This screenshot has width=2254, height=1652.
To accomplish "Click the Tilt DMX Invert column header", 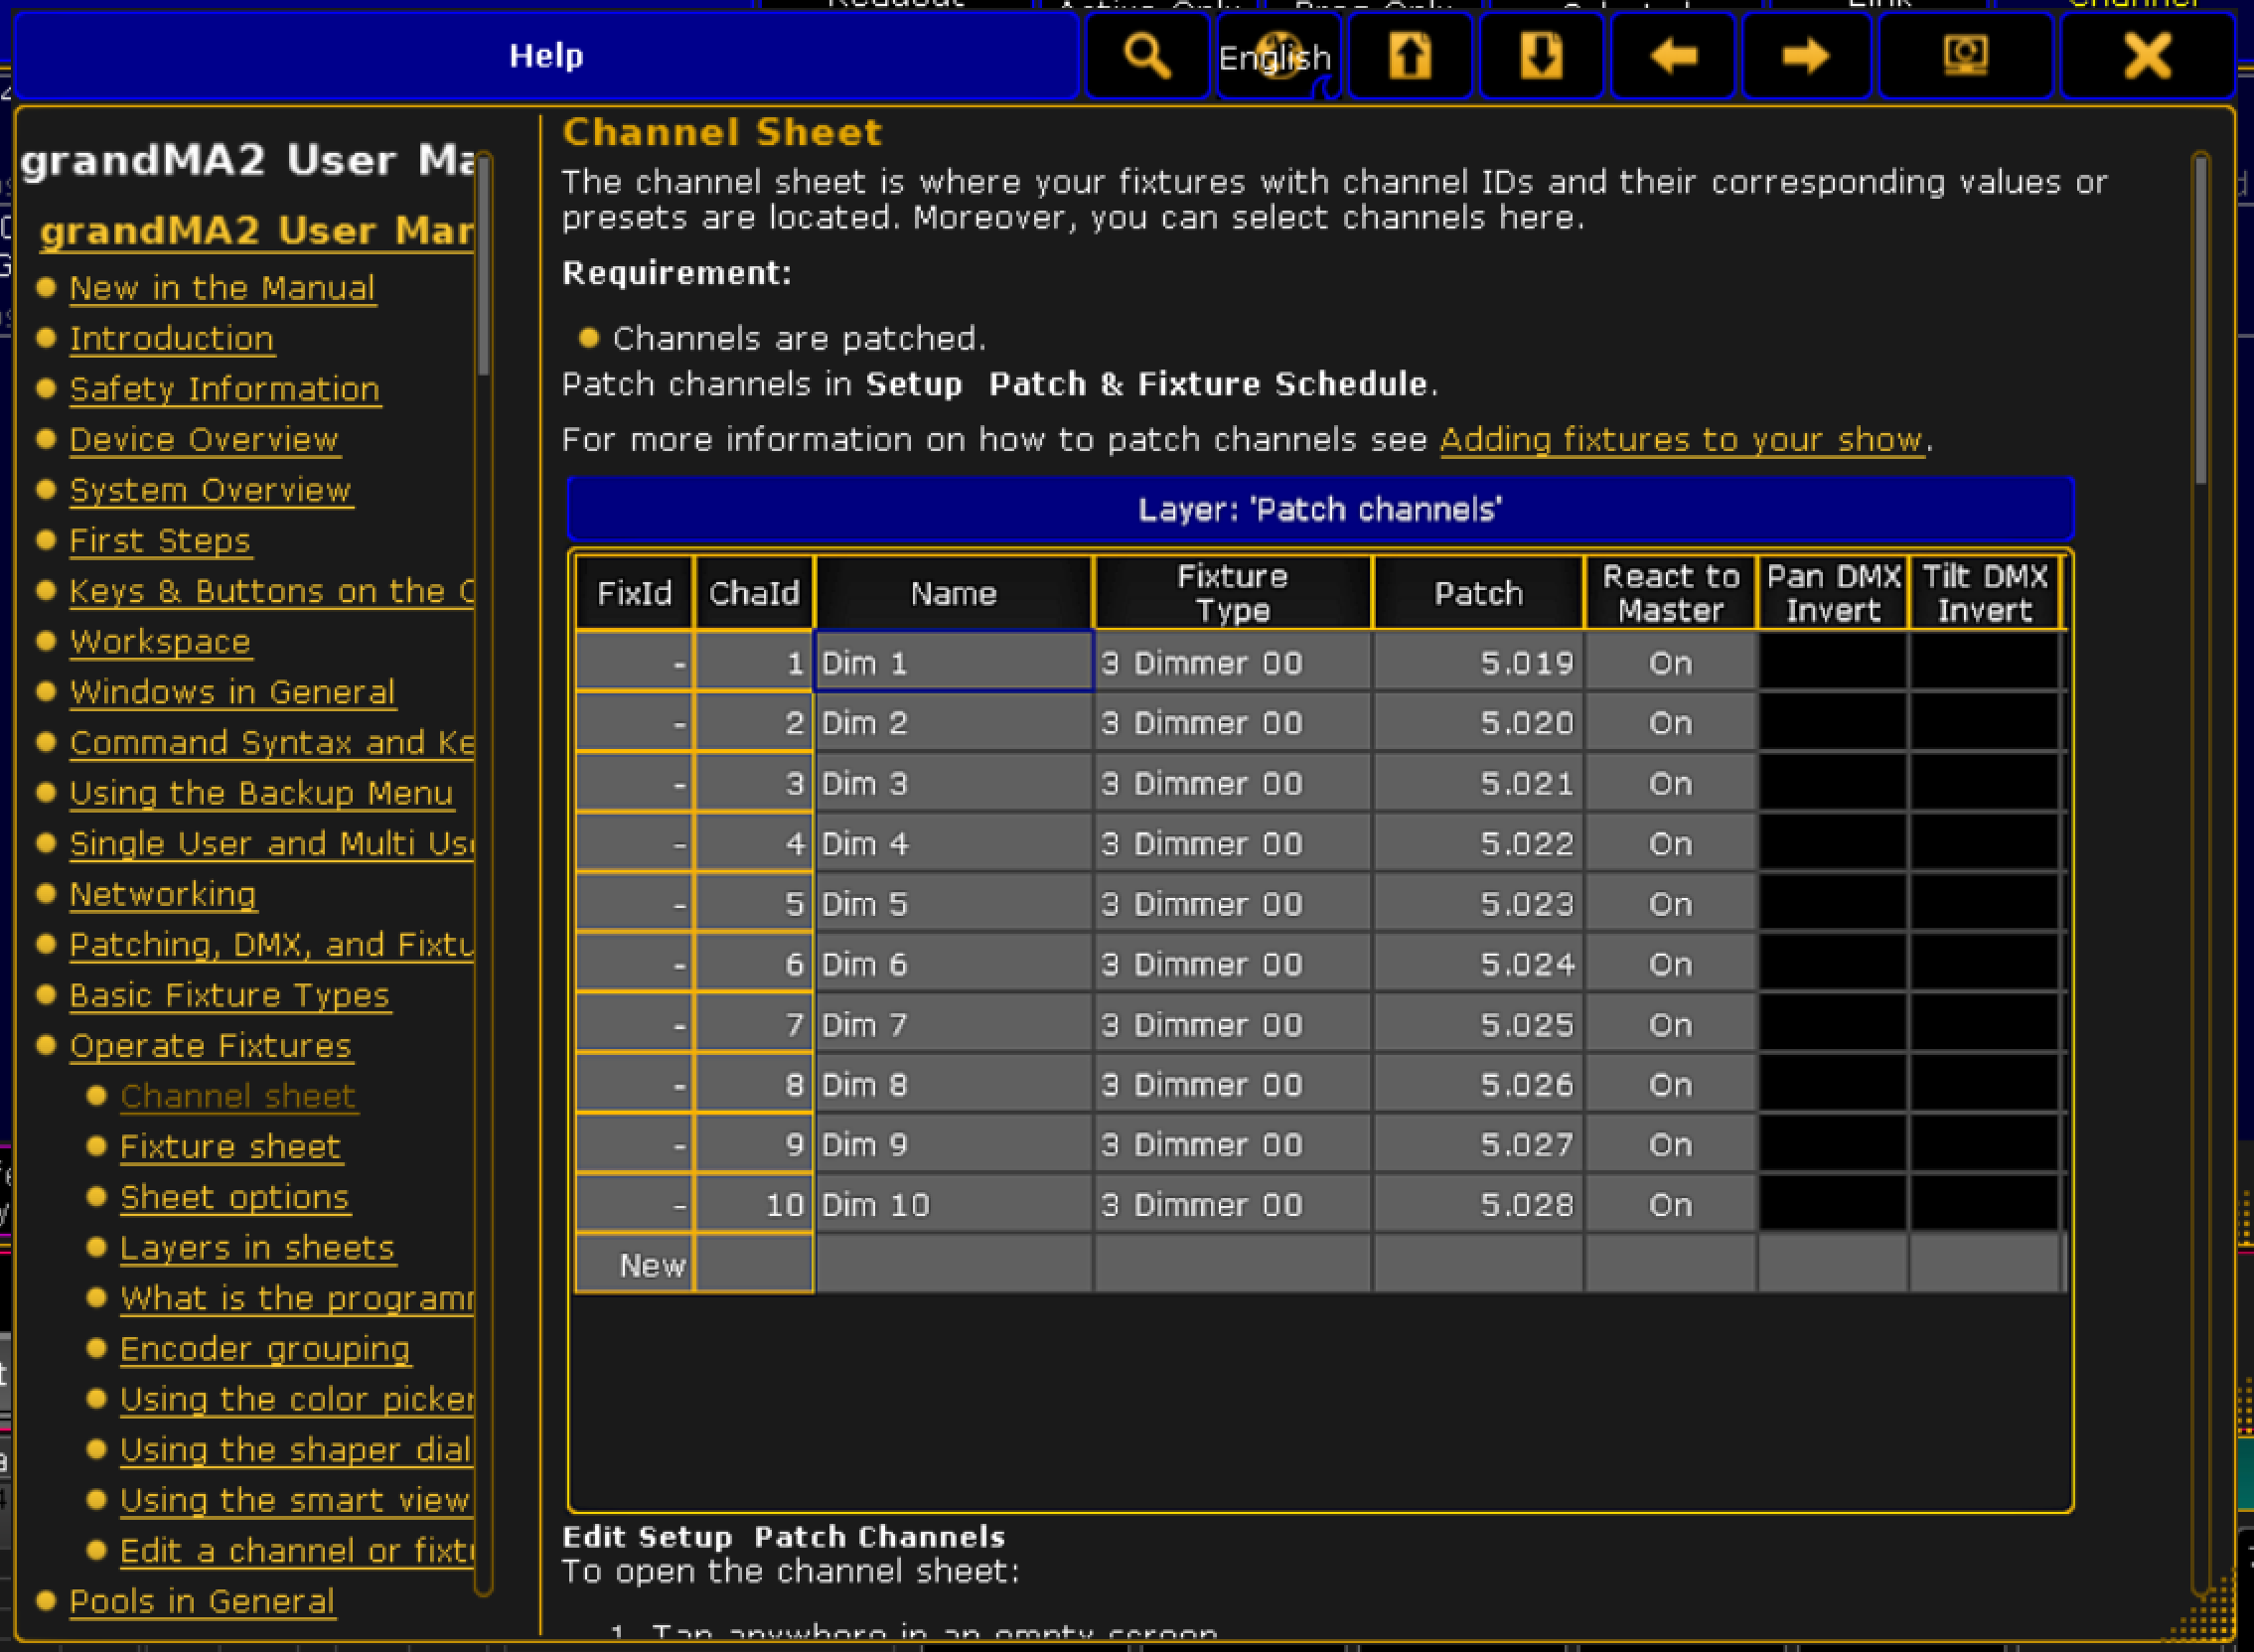I will point(1985,594).
